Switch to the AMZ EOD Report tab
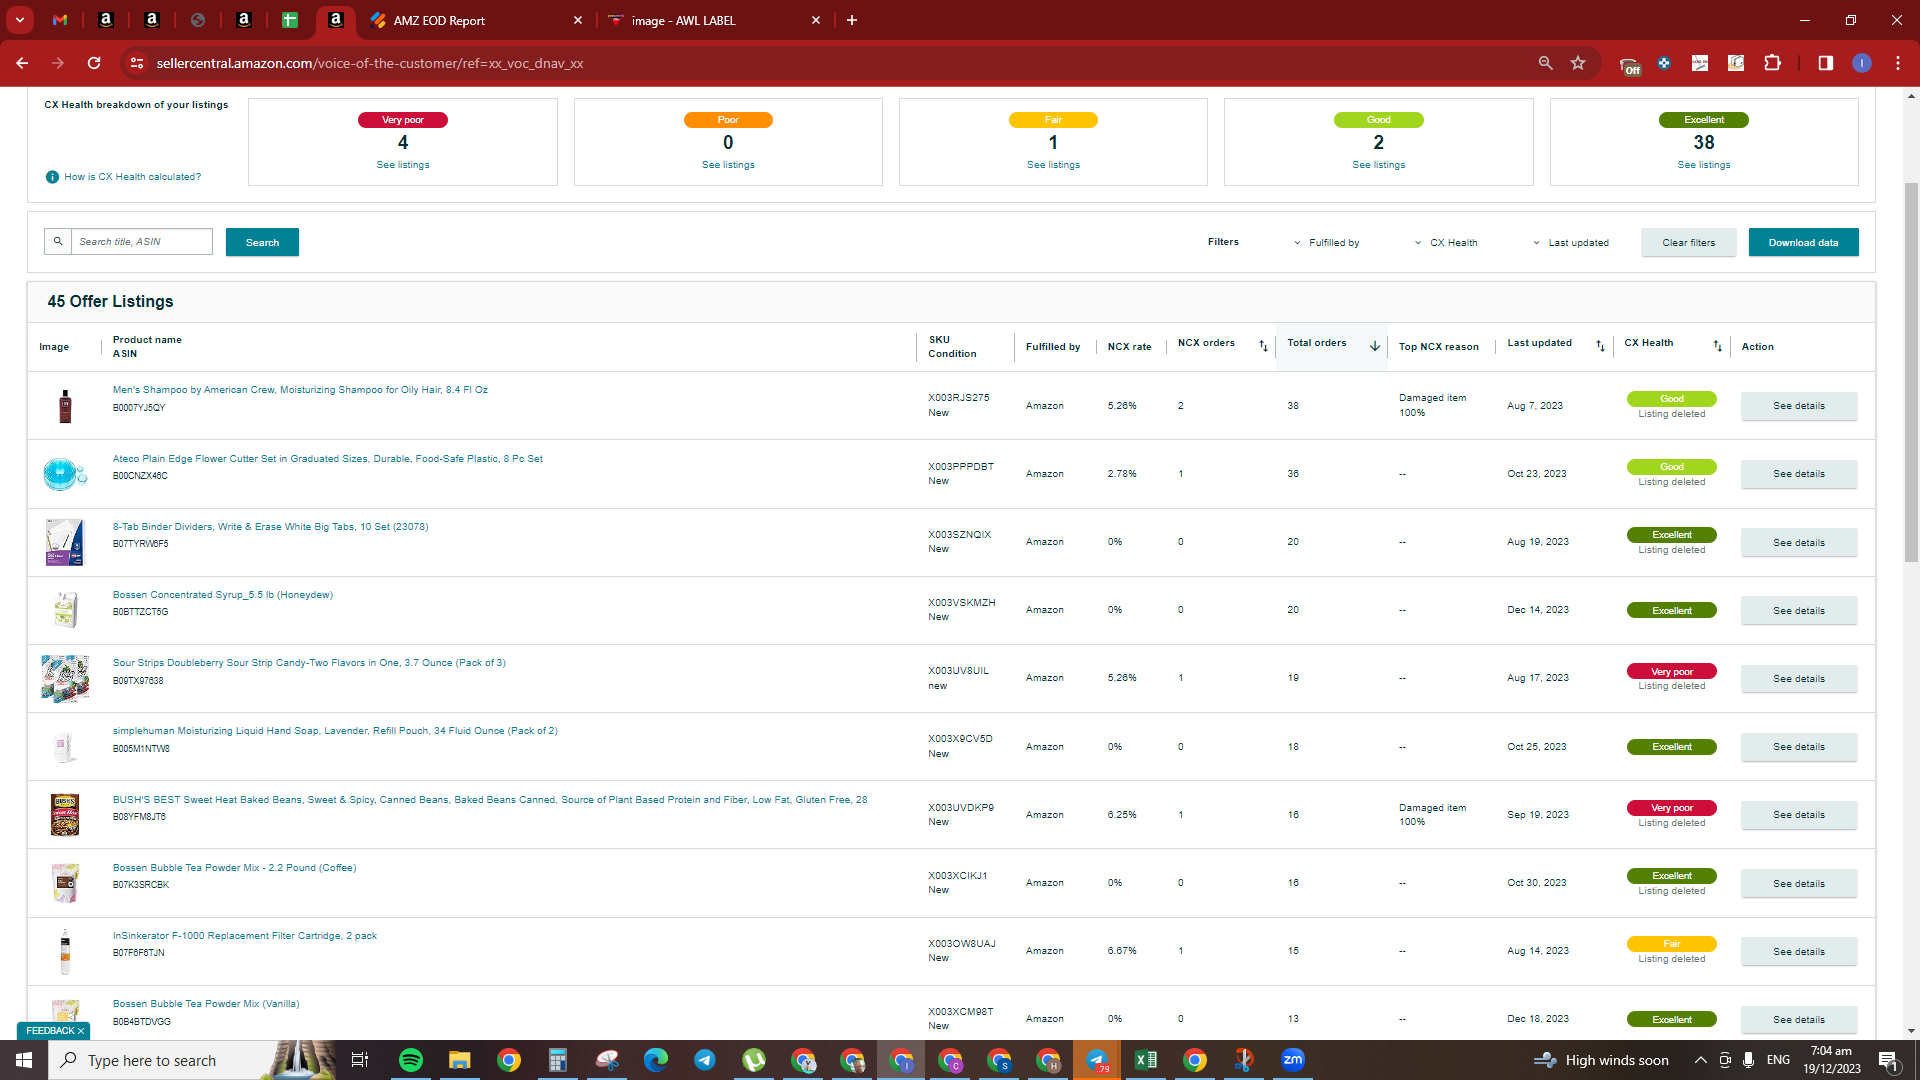The width and height of the screenshot is (1920, 1080). (x=475, y=20)
